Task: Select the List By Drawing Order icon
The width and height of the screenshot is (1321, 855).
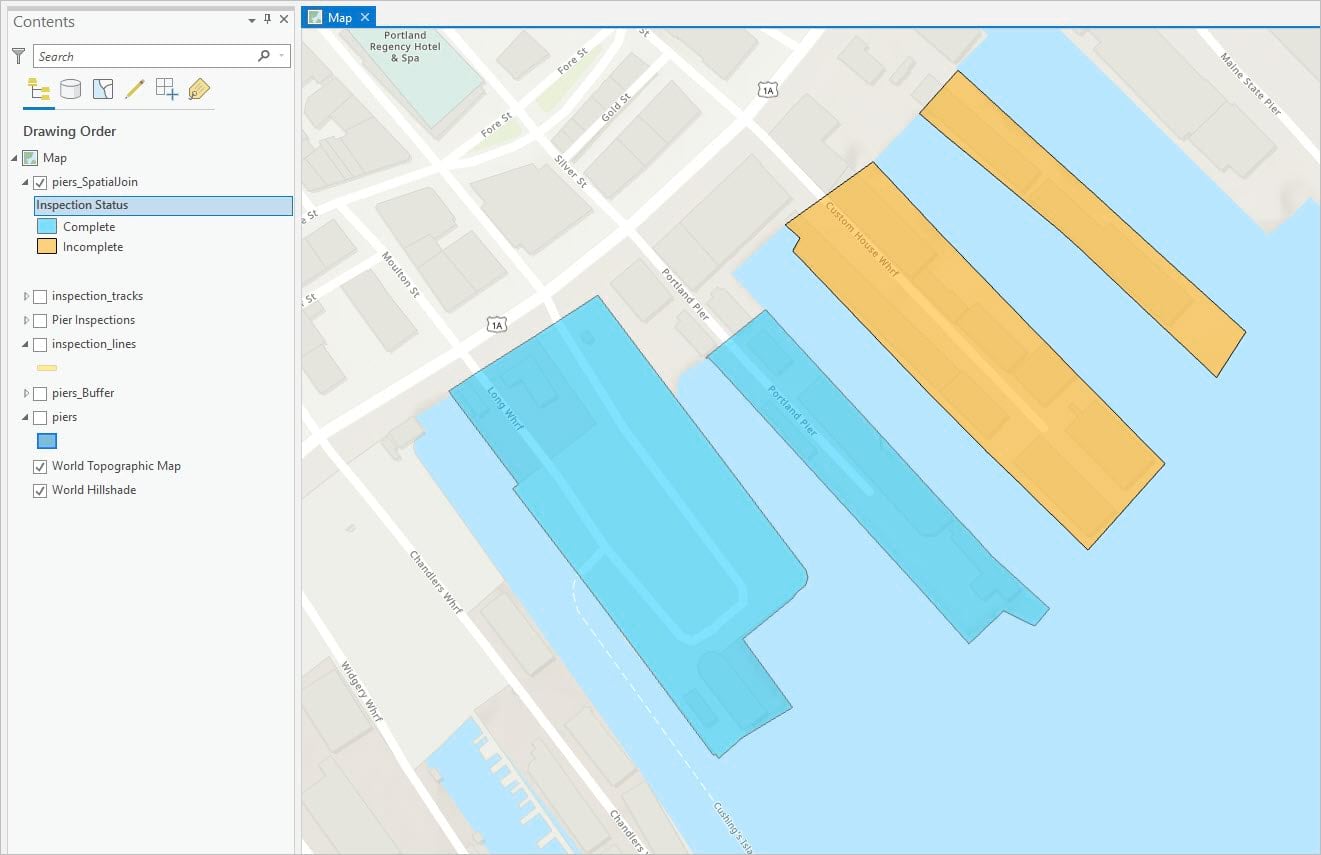Action: tap(39, 89)
